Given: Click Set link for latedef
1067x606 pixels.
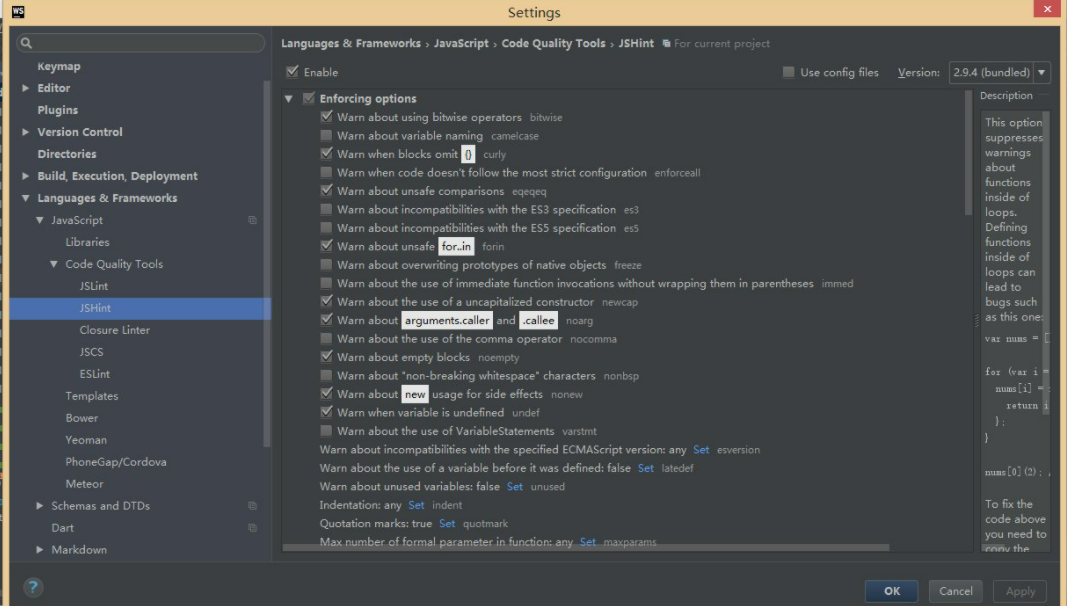Looking at the screenshot, I should 646,468.
